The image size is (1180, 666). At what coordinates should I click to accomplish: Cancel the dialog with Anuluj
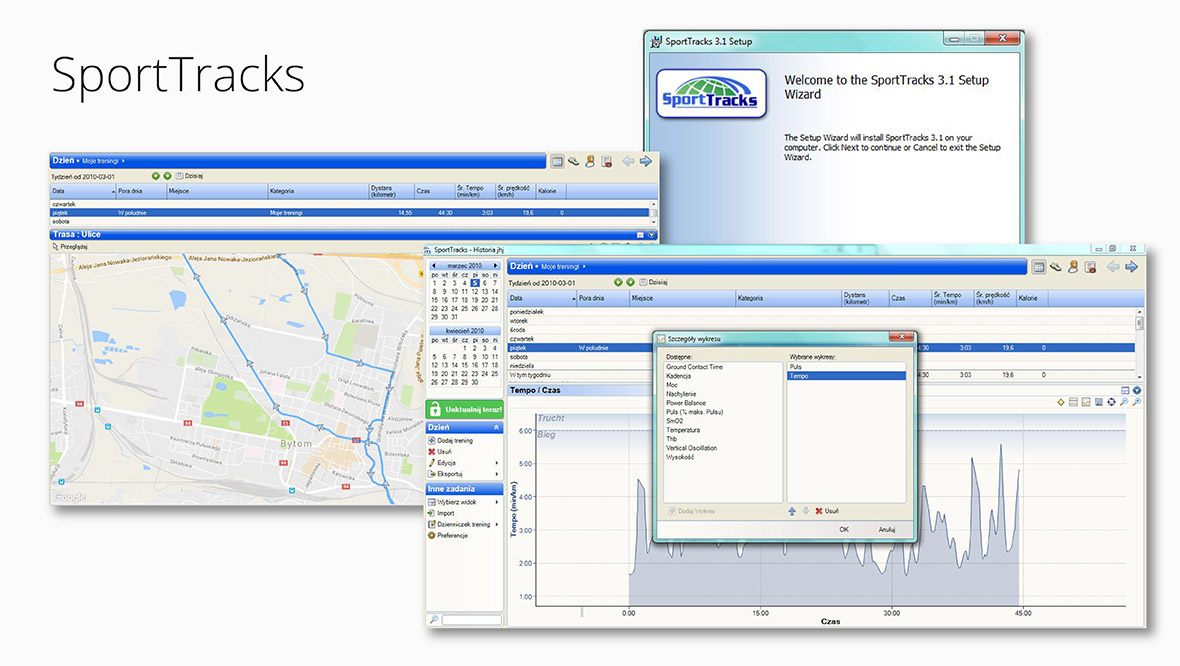coord(887,530)
